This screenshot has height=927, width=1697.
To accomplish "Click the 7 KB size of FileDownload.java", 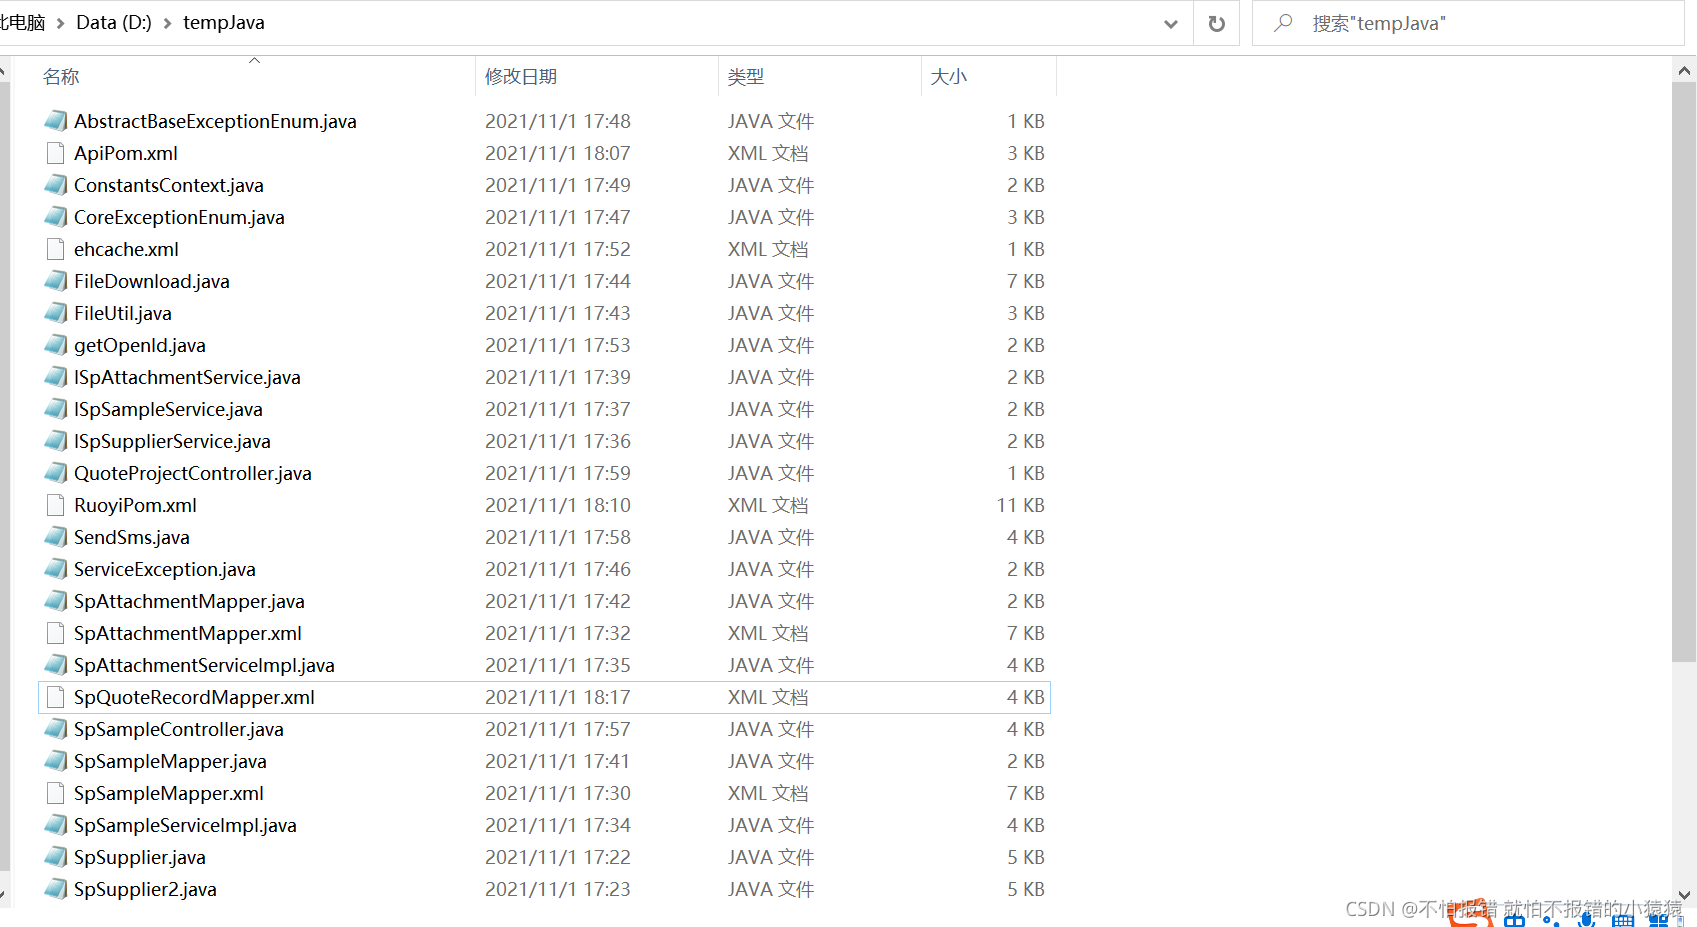I will pos(1026,281).
